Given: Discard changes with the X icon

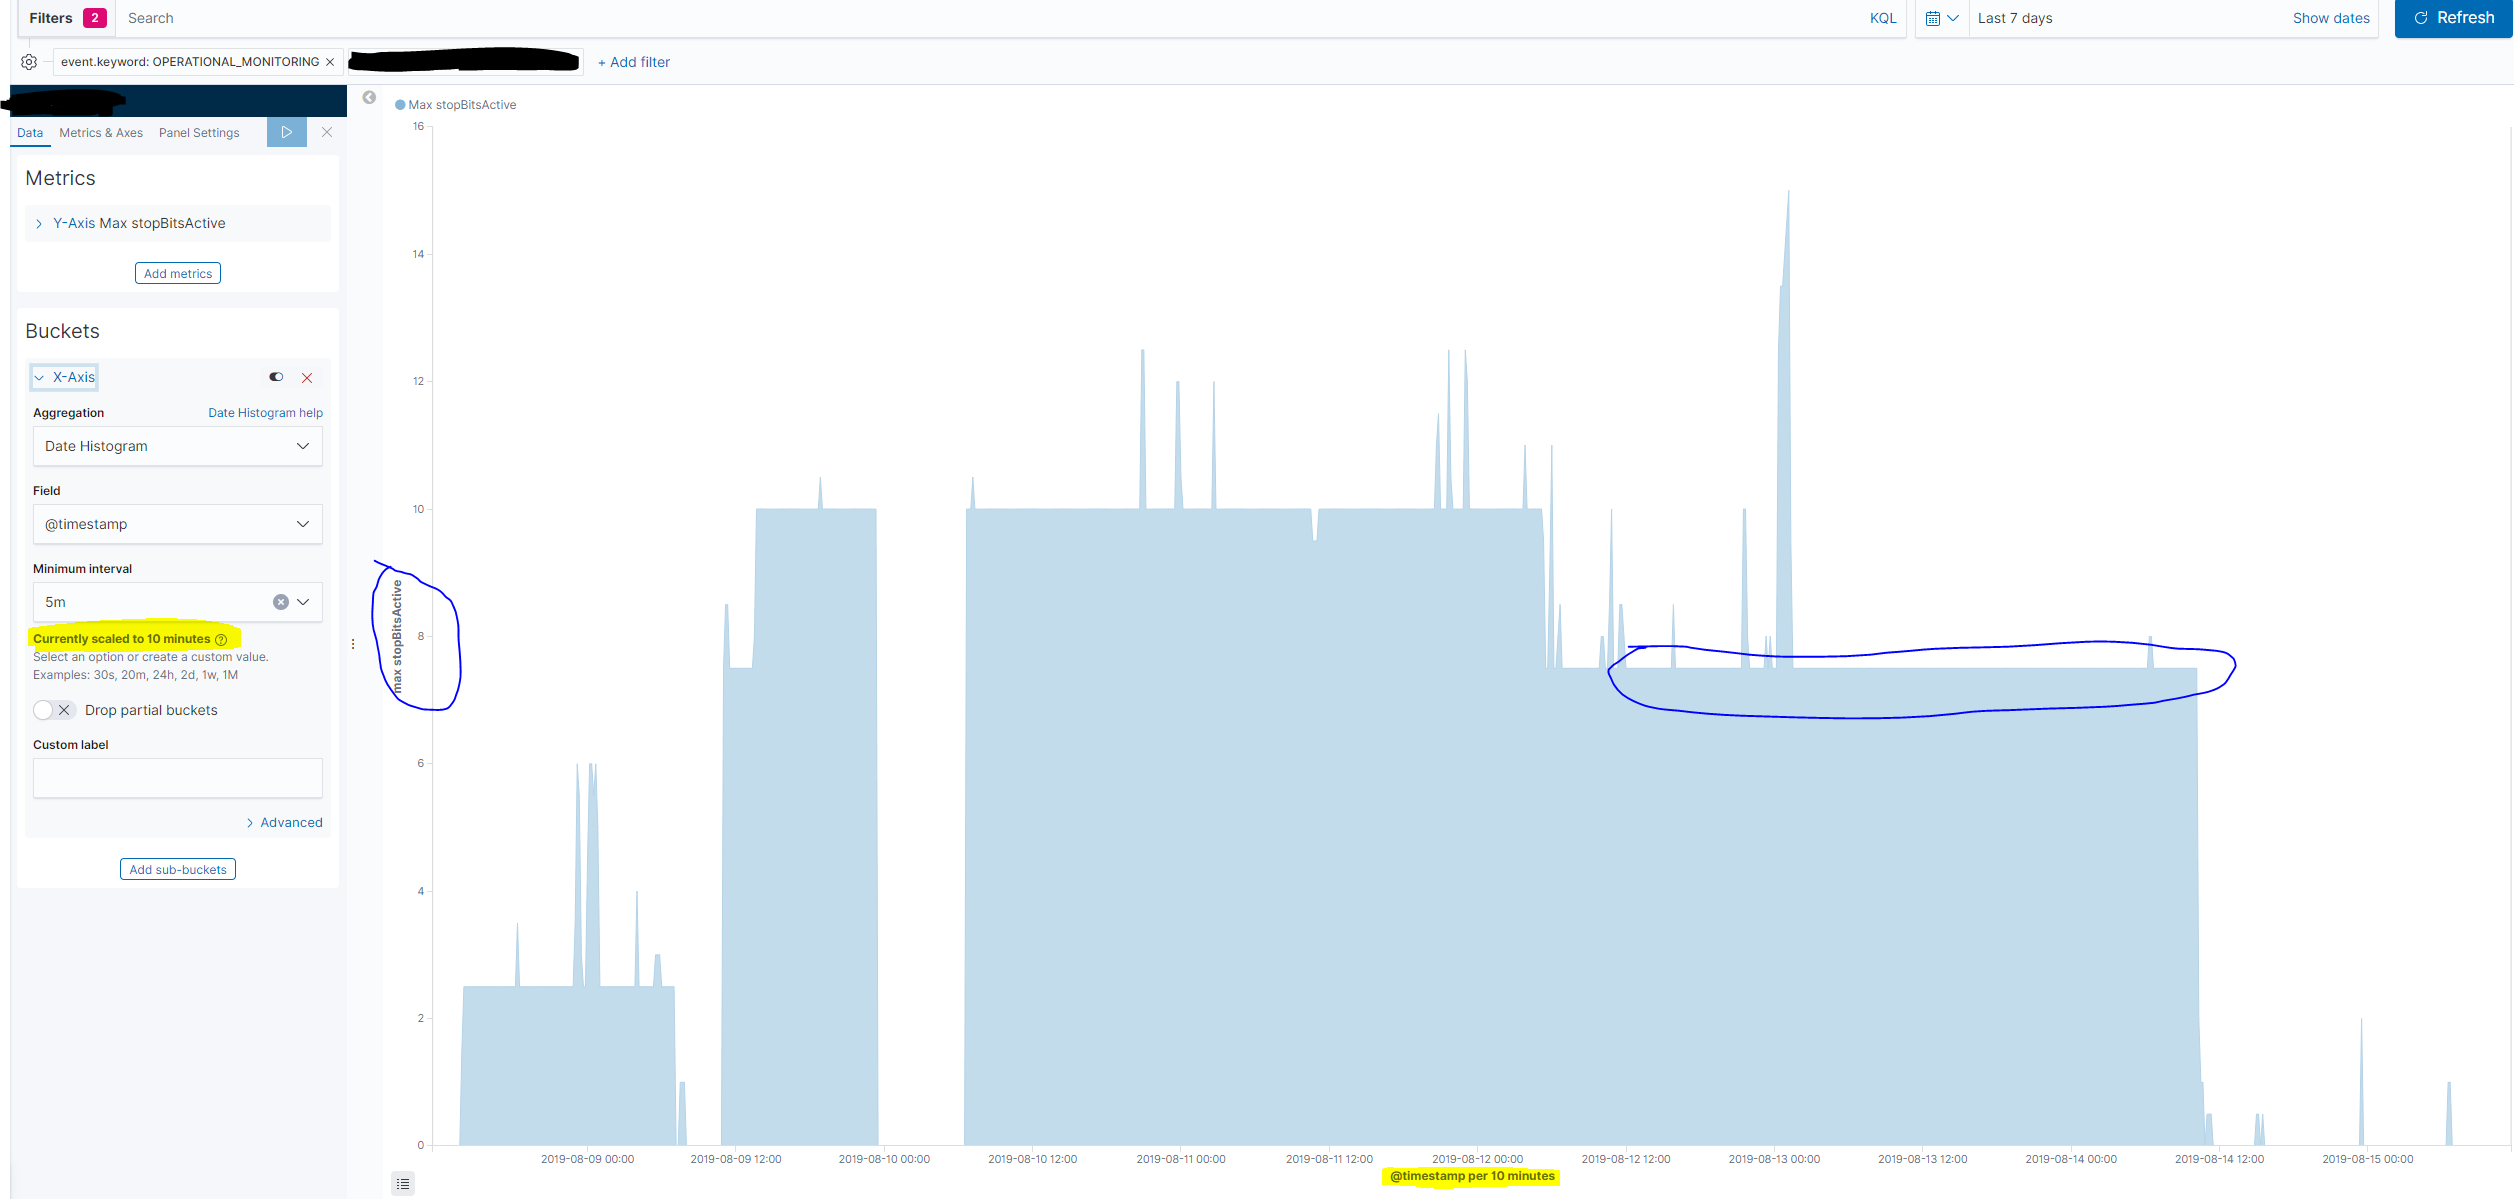Looking at the screenshot, I should [327, 132].
